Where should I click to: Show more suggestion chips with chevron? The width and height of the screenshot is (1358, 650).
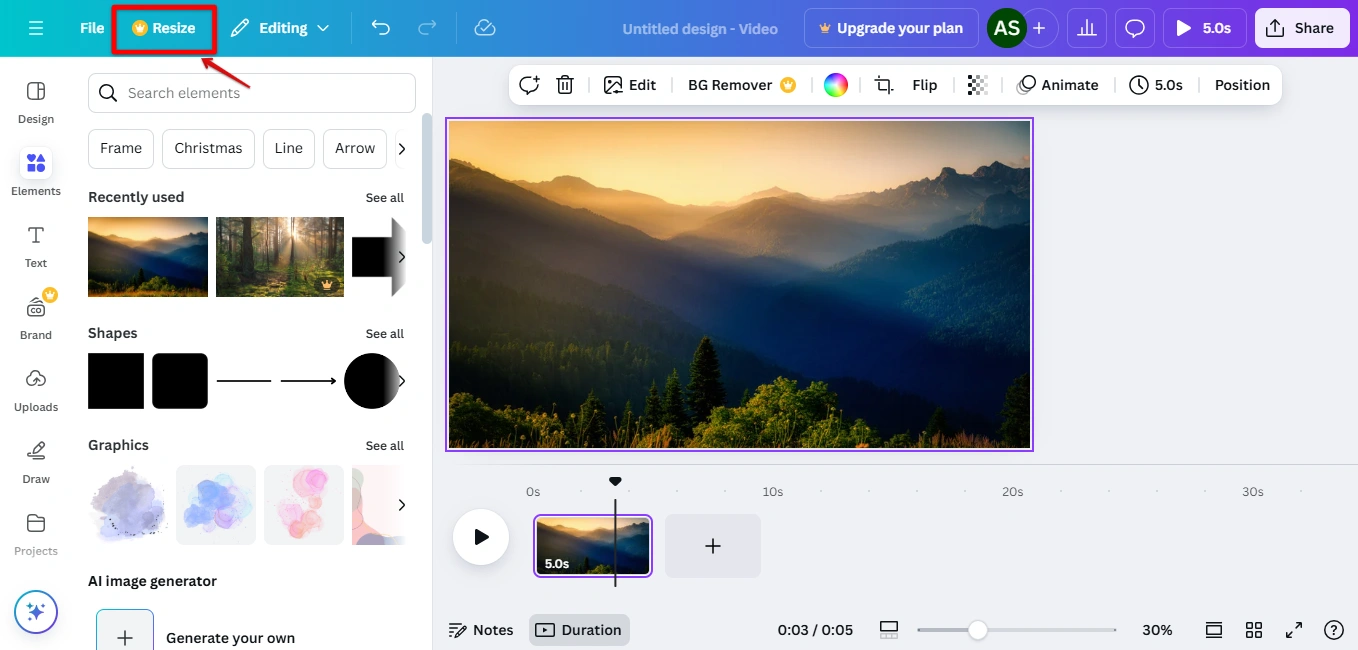pos(402,148)
